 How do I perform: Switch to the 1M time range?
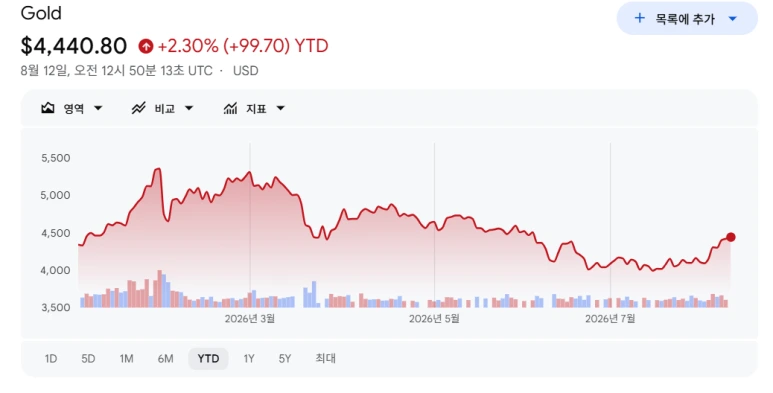coord(126,358)
